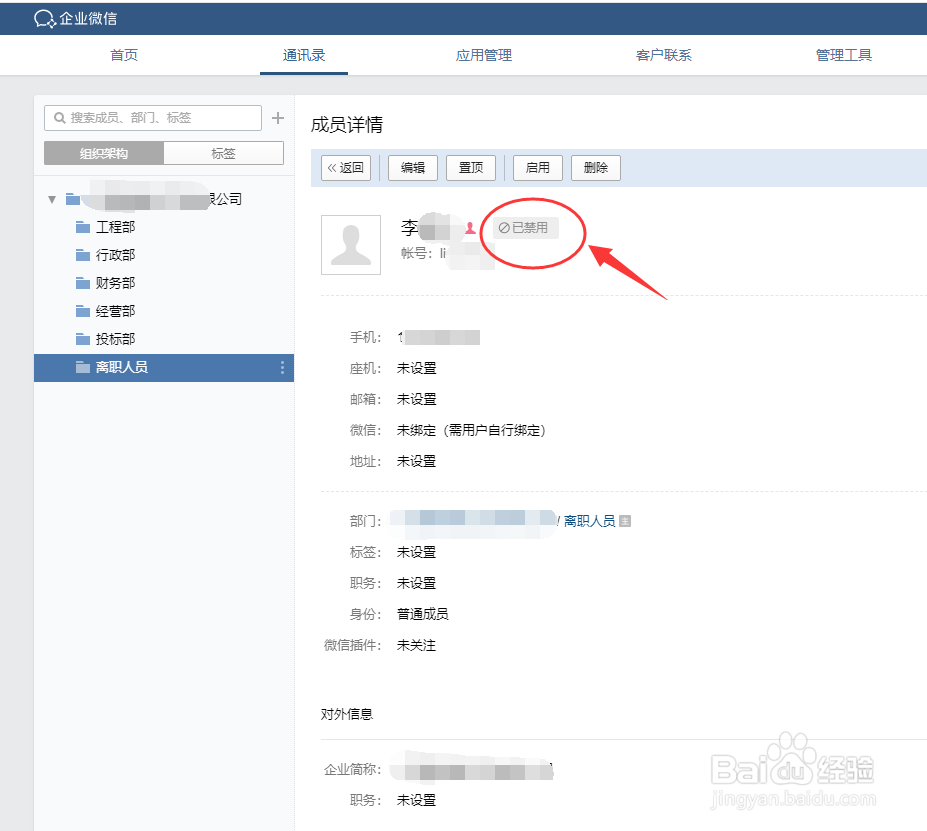Click the member search input field
Screen dimensions: 927x831
point(150,117)
